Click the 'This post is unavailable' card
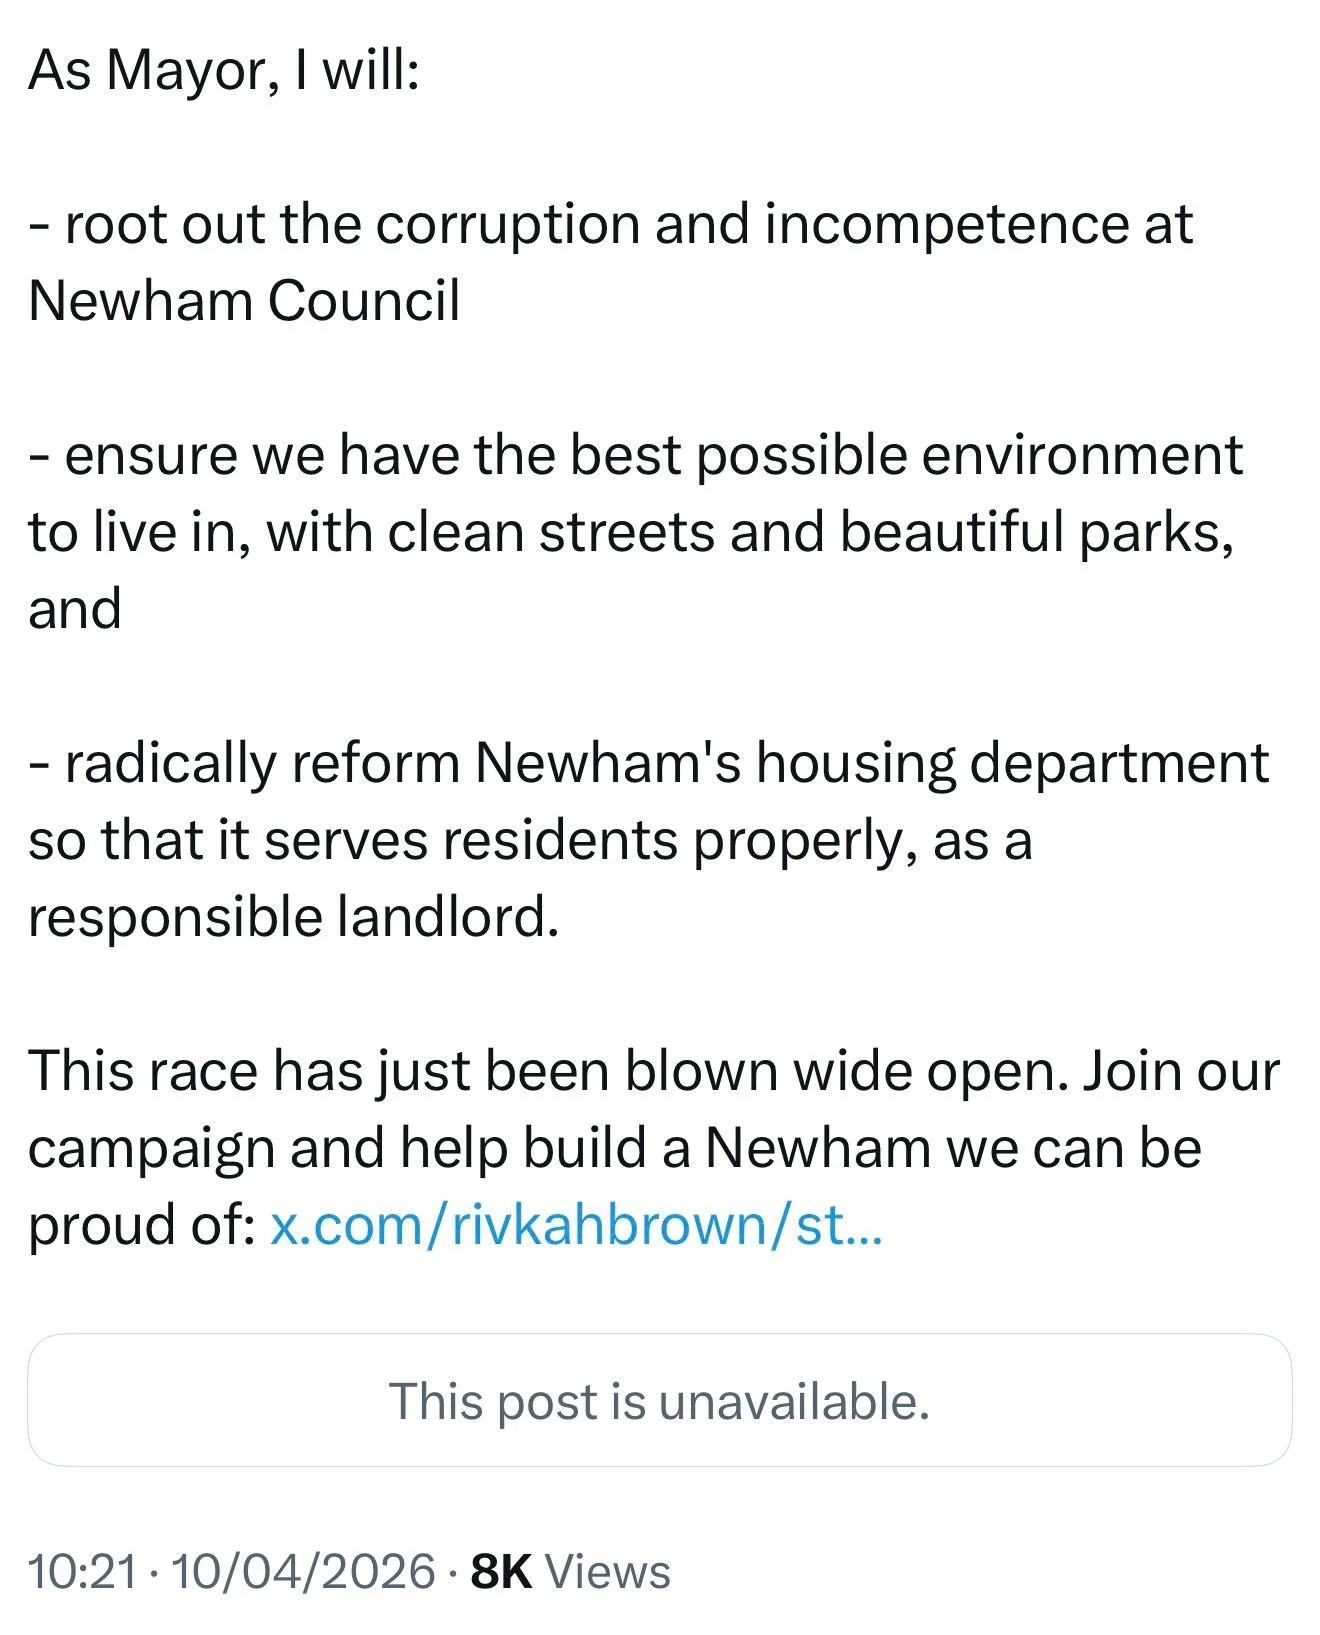Screen dimensions: 1320x1635 point(659,1400)
